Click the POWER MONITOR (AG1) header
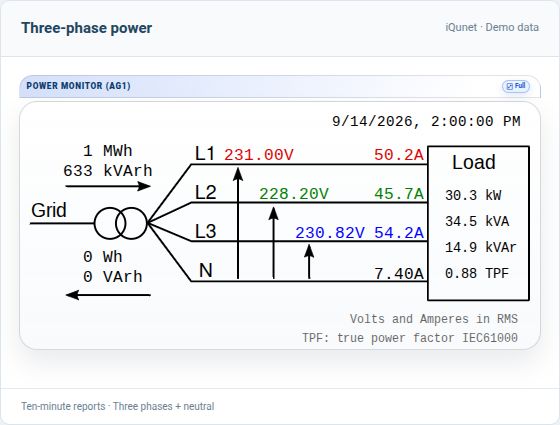Screen dimensions: 560x425 pos(78,86)
